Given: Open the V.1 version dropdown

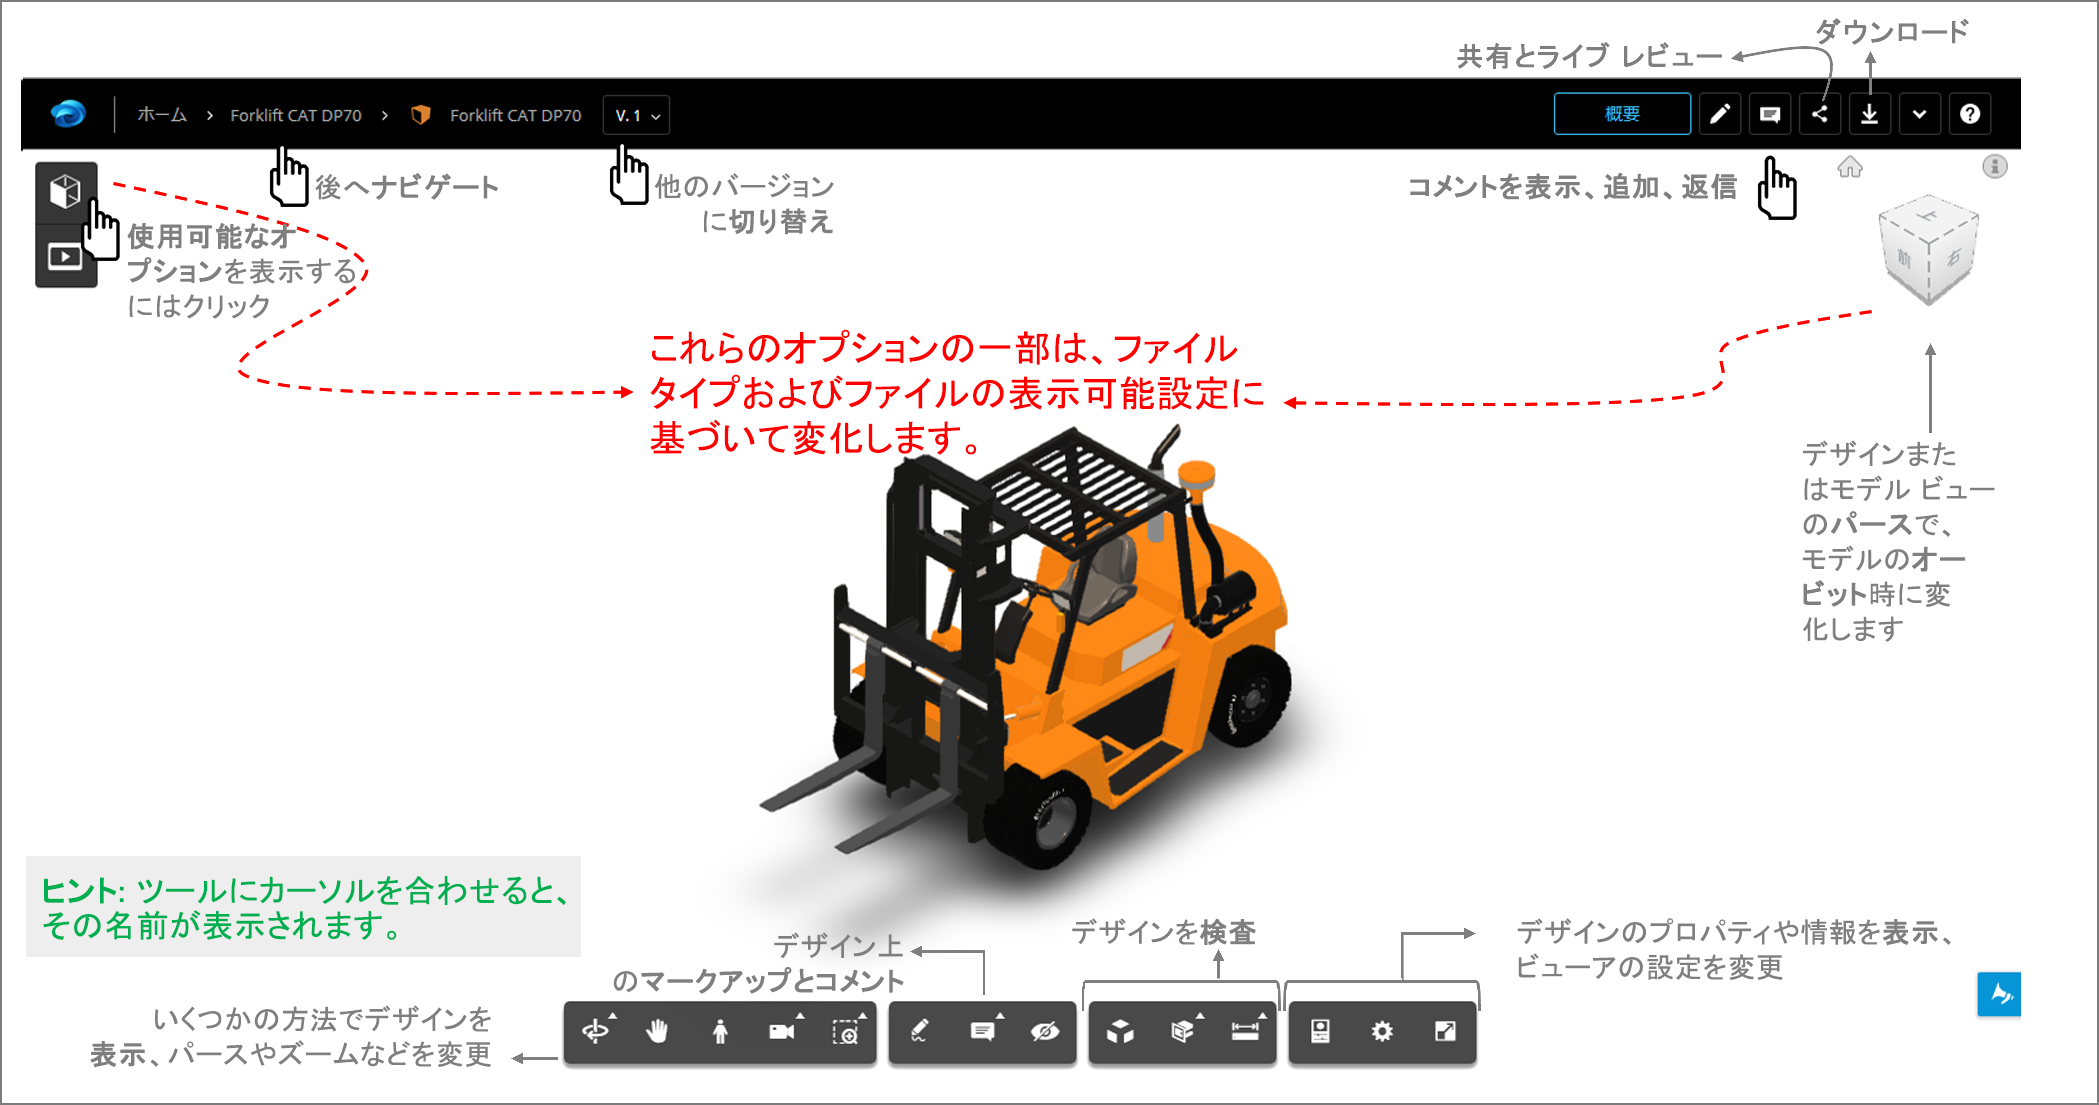Looking at the screenshot, I should point(637,115).
